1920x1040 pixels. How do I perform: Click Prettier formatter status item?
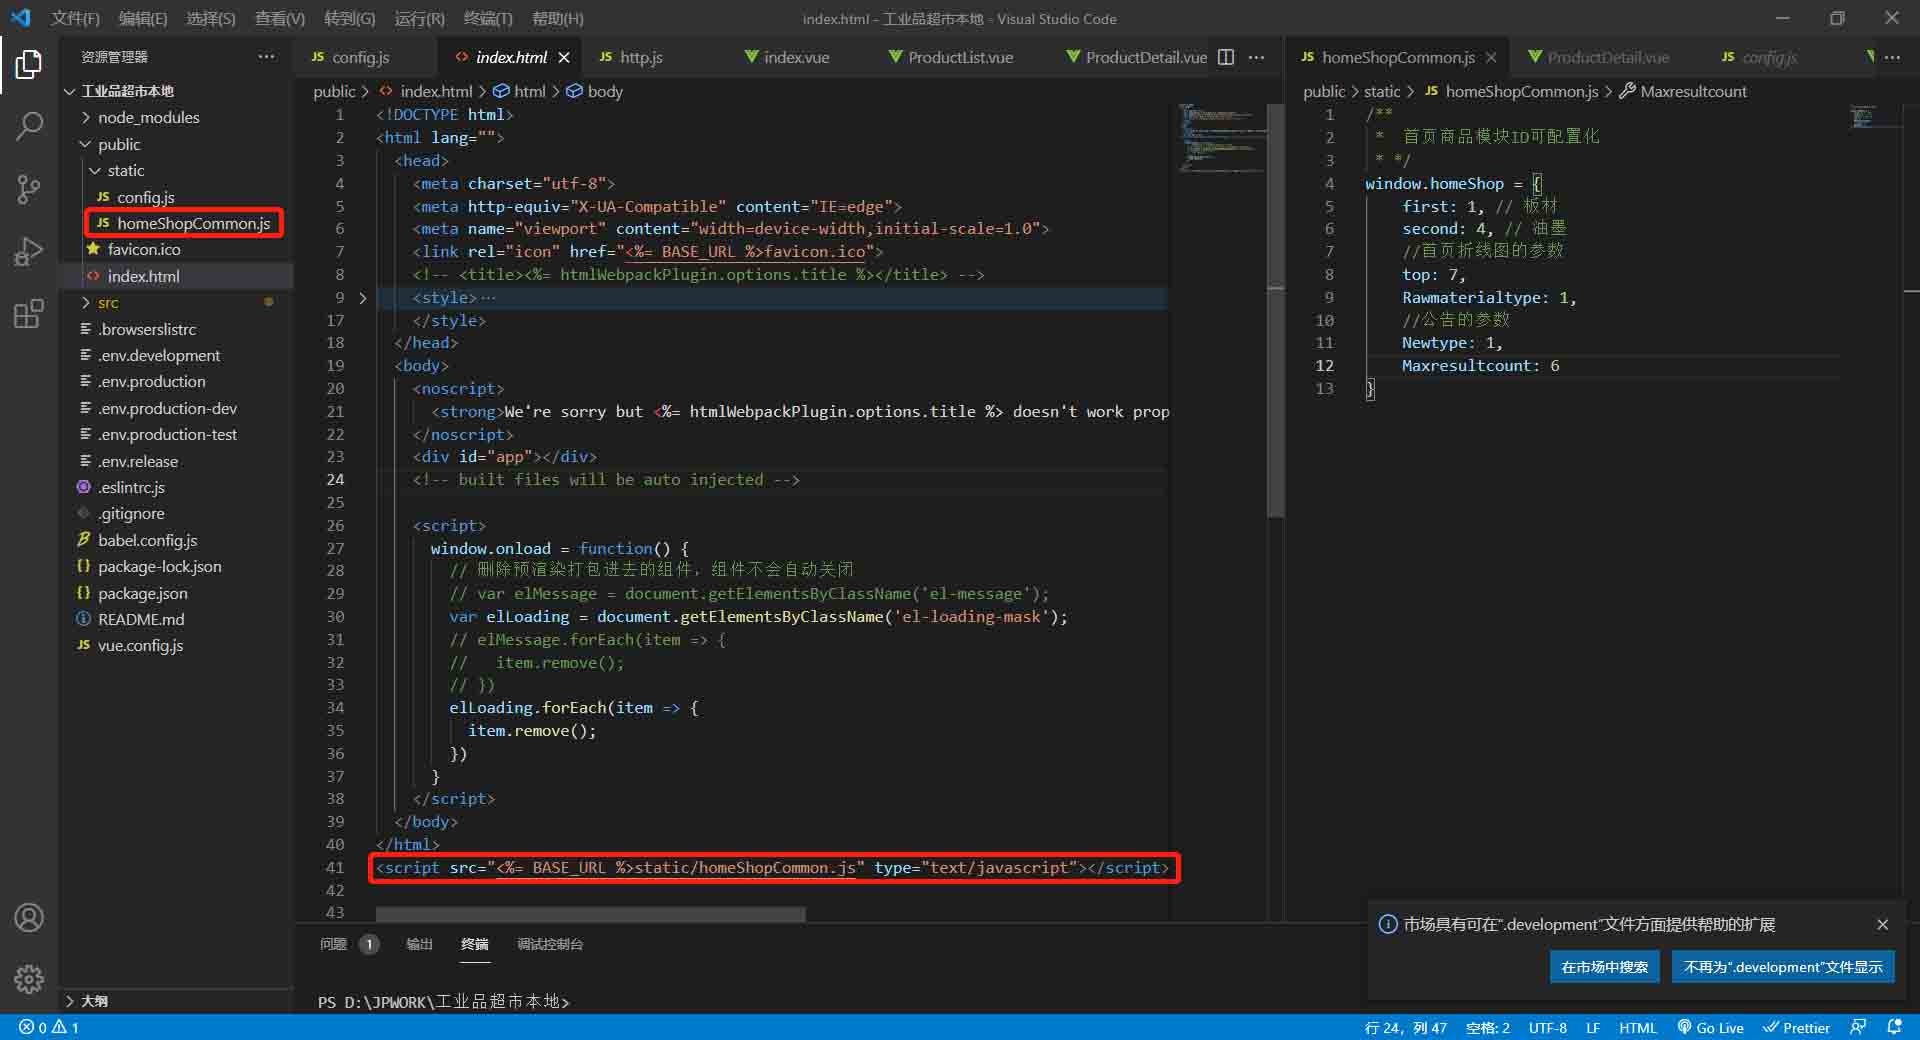pos(1796,1027)
